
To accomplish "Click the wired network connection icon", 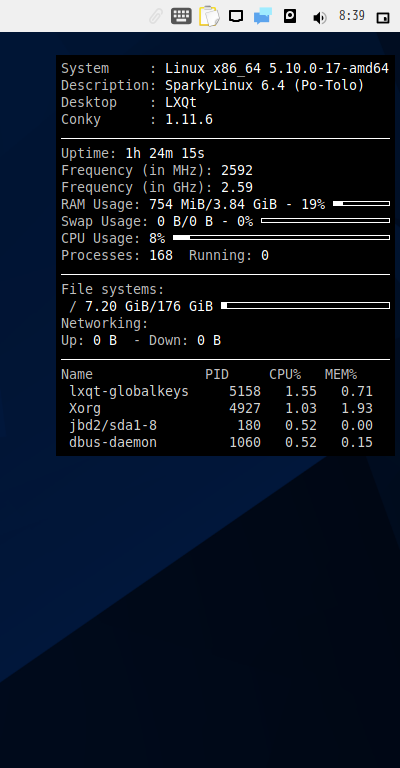I will 236,16.
